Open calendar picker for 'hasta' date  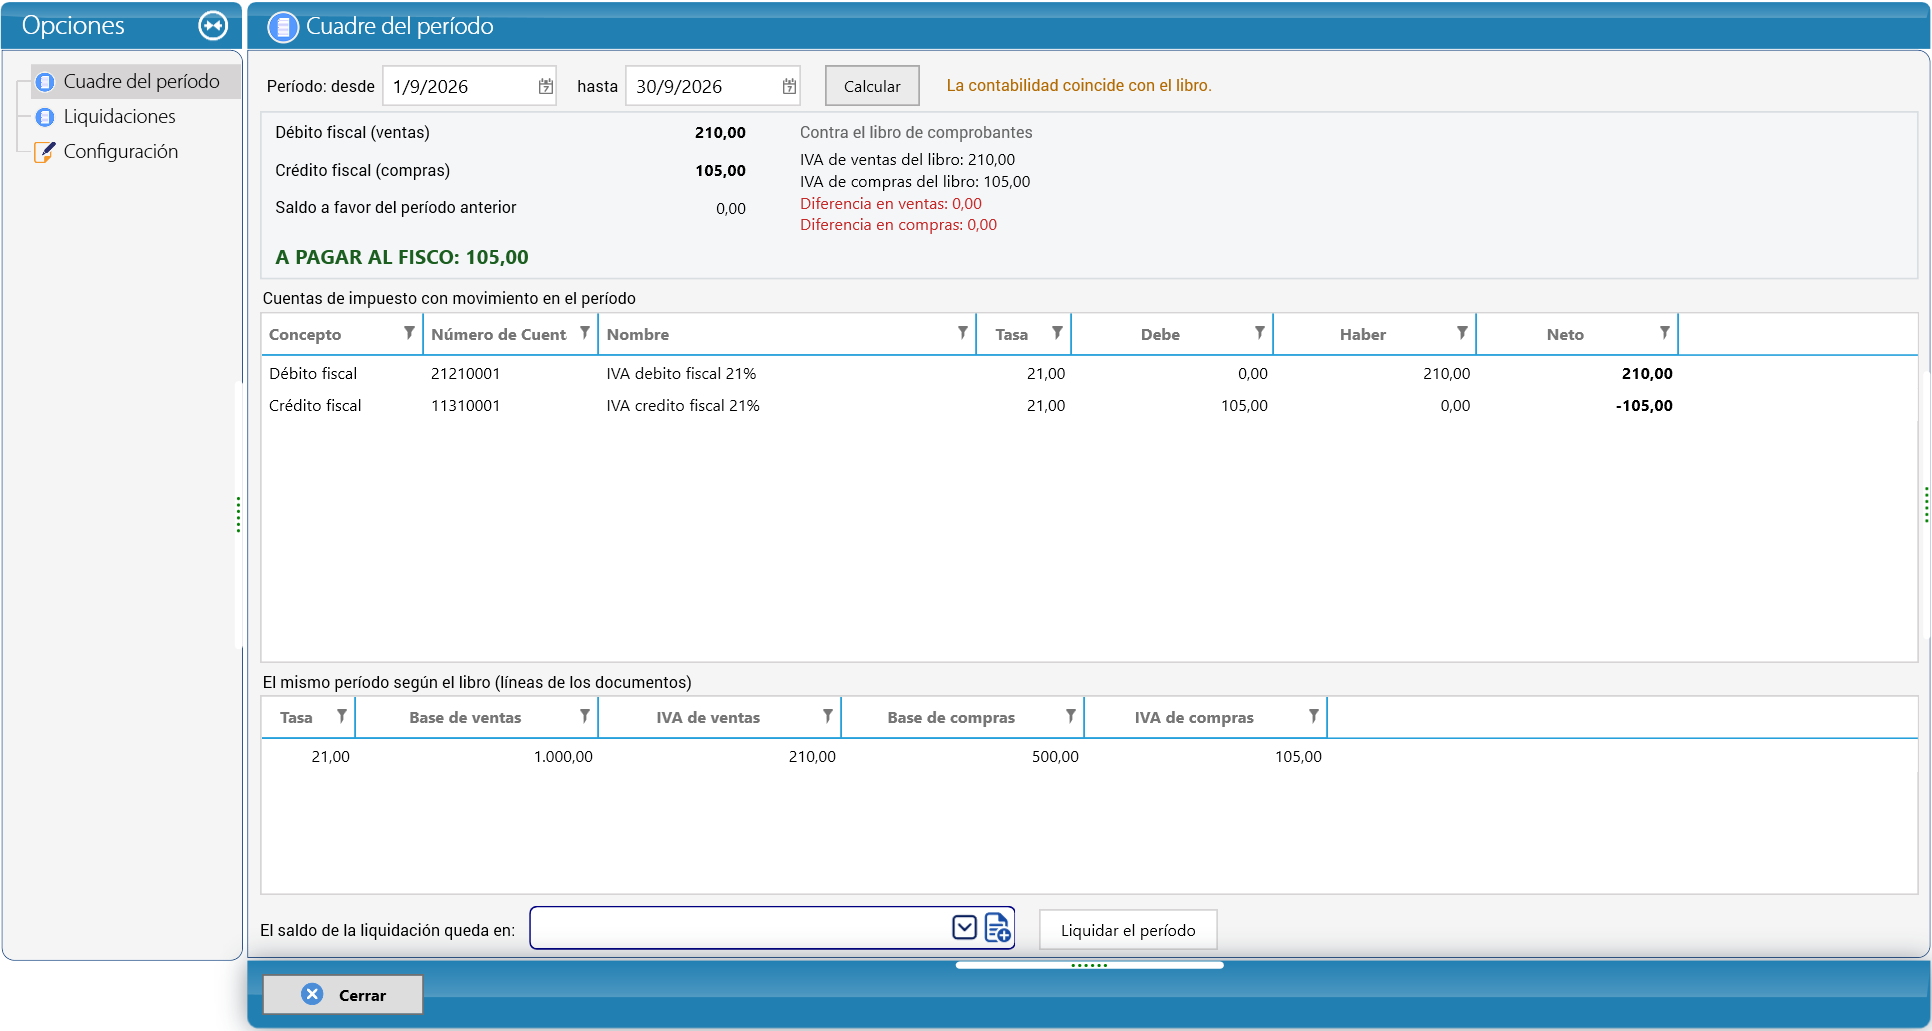pyautogui.click(x=789, y=86)
